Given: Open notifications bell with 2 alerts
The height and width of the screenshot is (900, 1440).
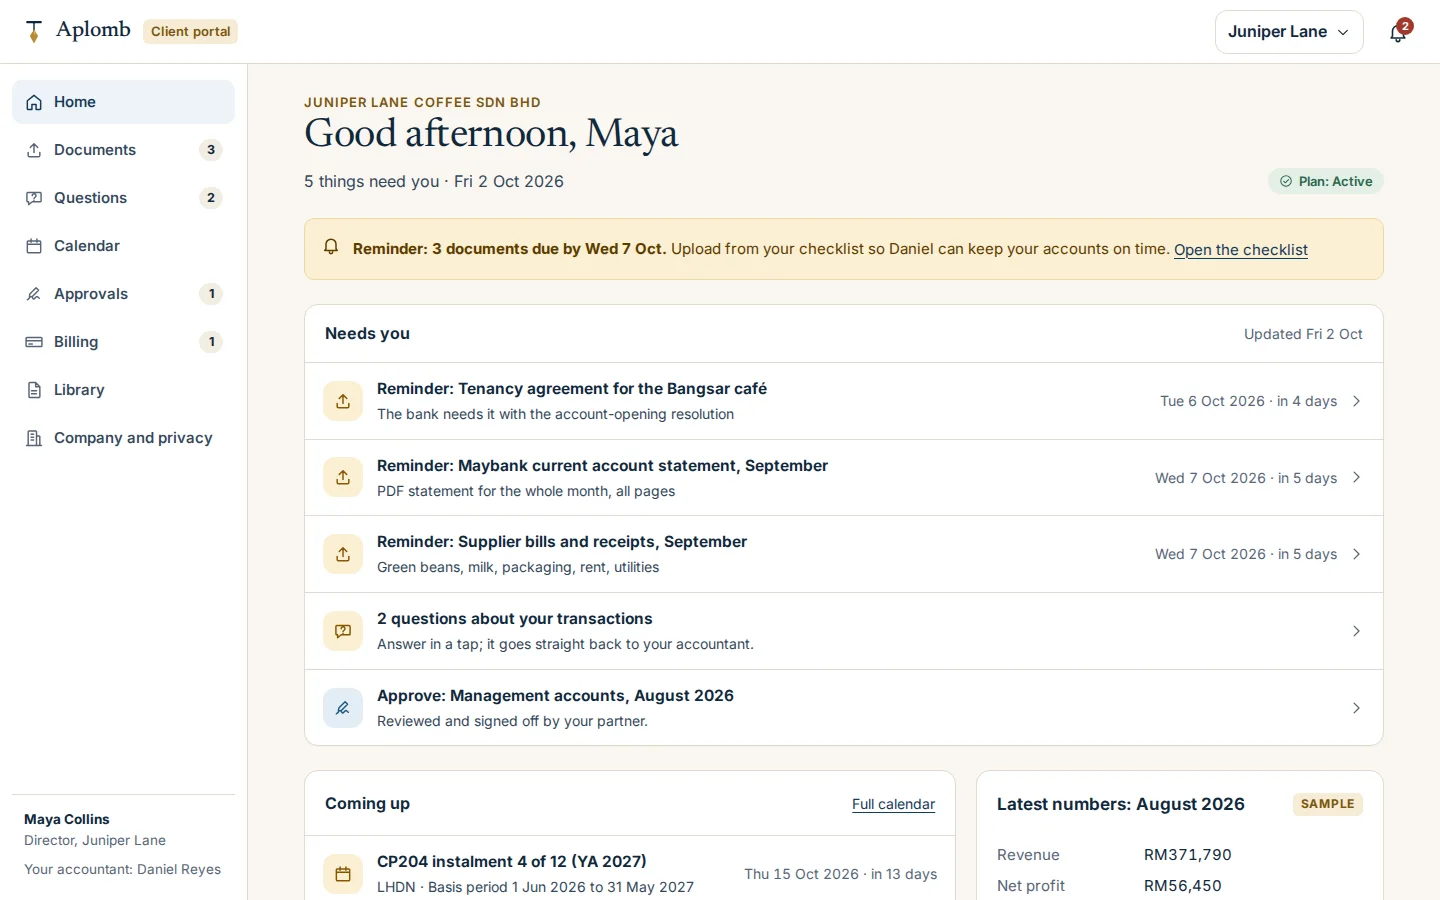Looking at the screenshot, I should click(1398, 32).
